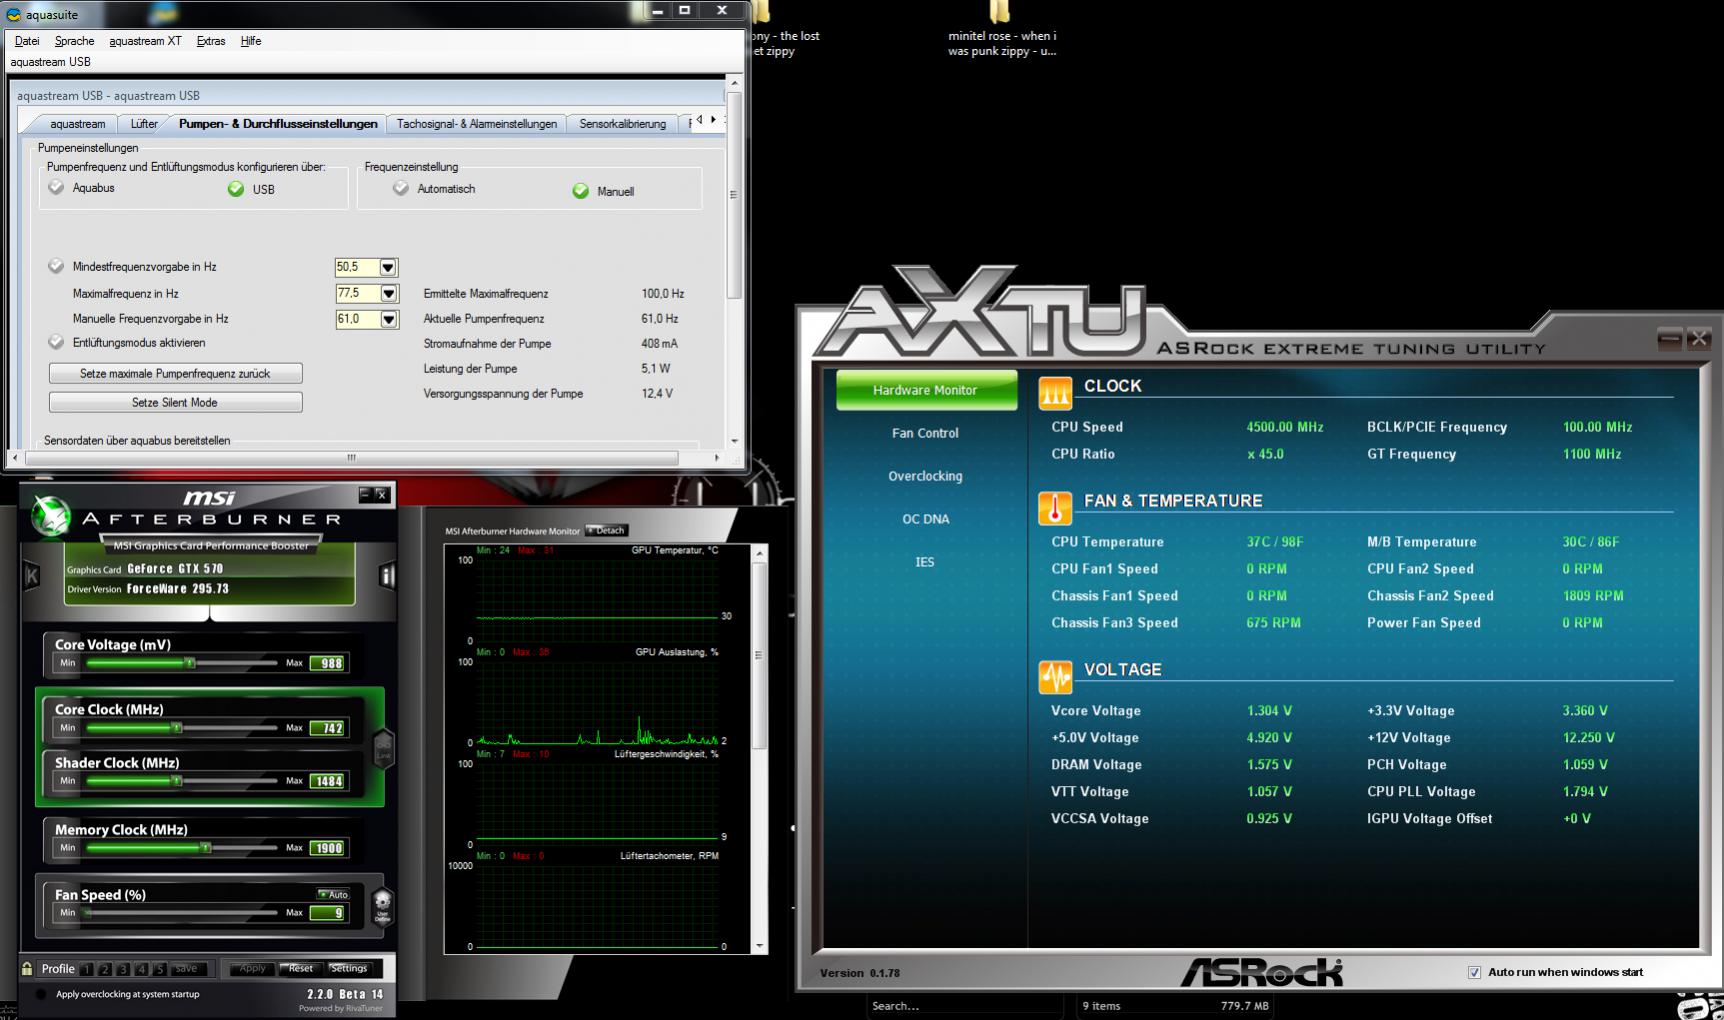This screenshot has height=1020, width=1724.
Task: Click the Setze Silent Mode button
Action: point(175,403)
